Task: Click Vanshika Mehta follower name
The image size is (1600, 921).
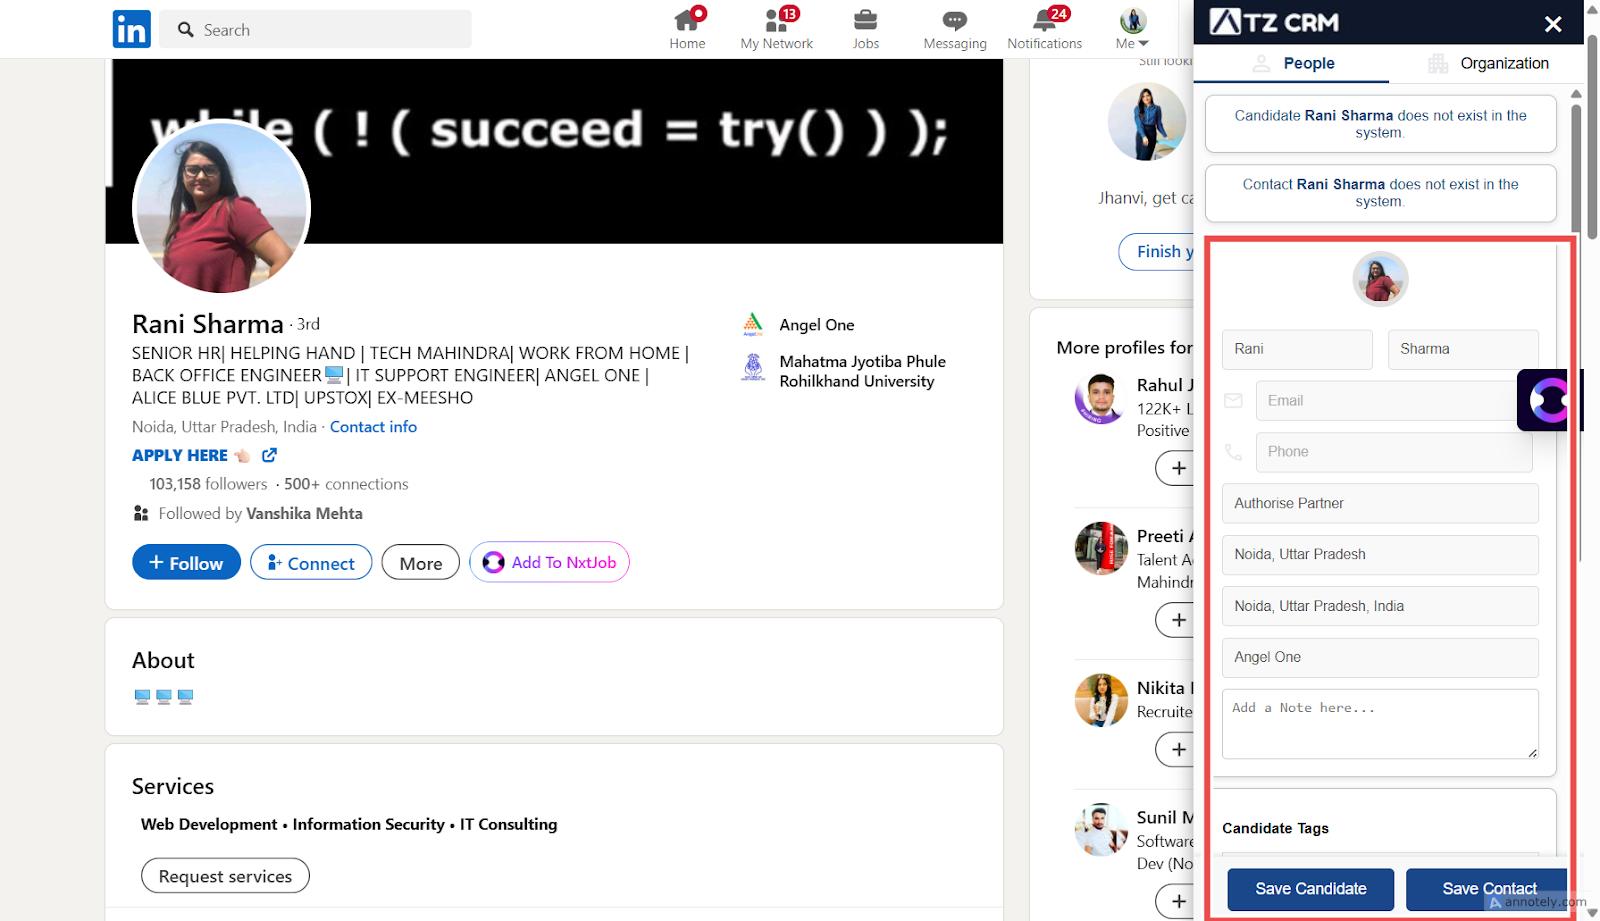Action: [304, 514]
